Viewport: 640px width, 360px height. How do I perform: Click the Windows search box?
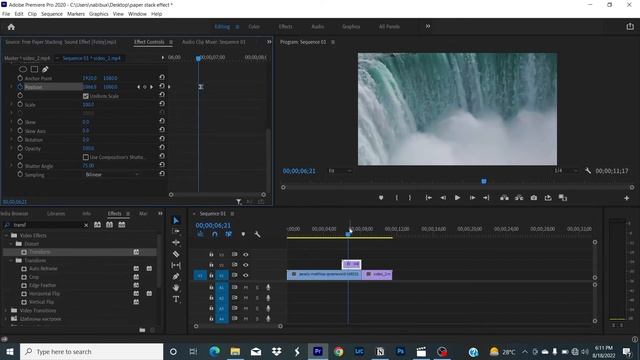point(91,351)
